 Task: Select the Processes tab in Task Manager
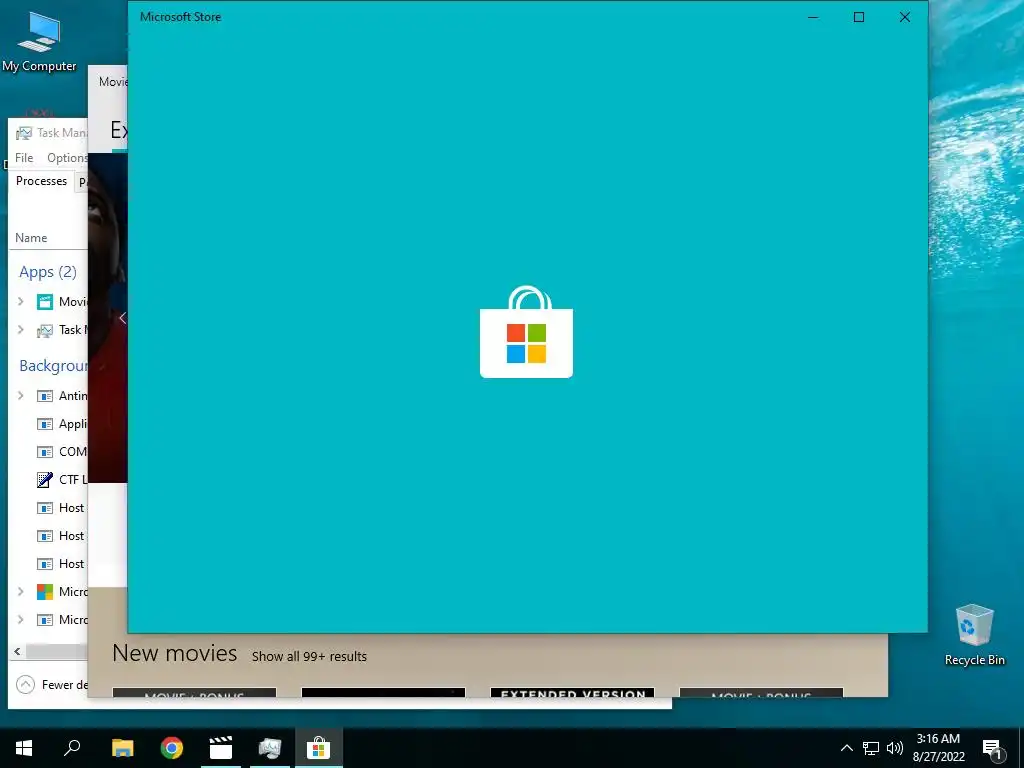[41, 181]
